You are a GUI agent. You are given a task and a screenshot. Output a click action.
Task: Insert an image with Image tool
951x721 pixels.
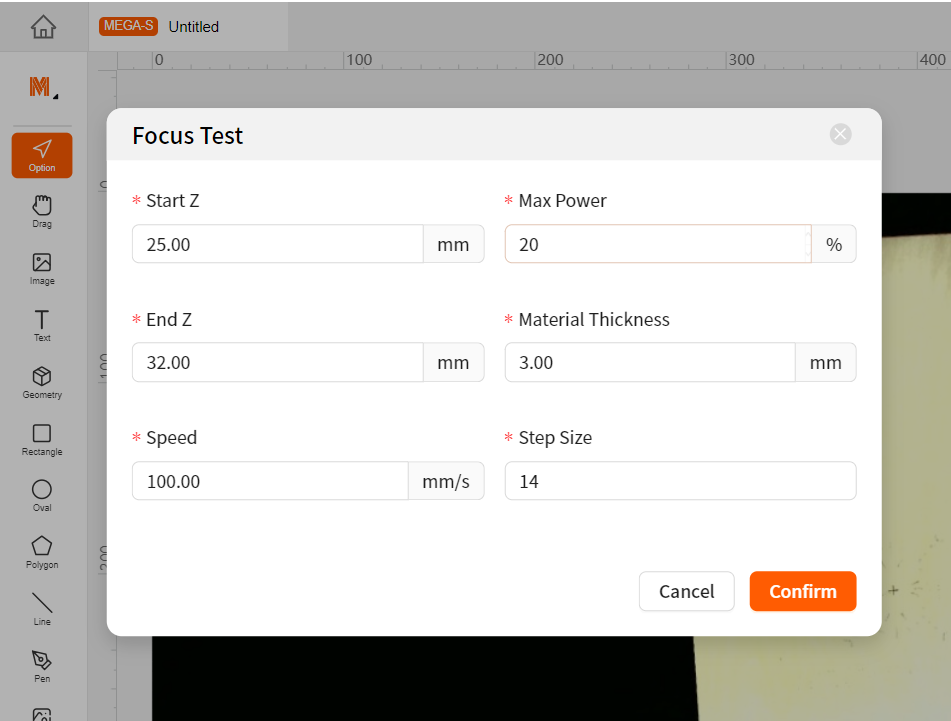click(x=42, y=269)
